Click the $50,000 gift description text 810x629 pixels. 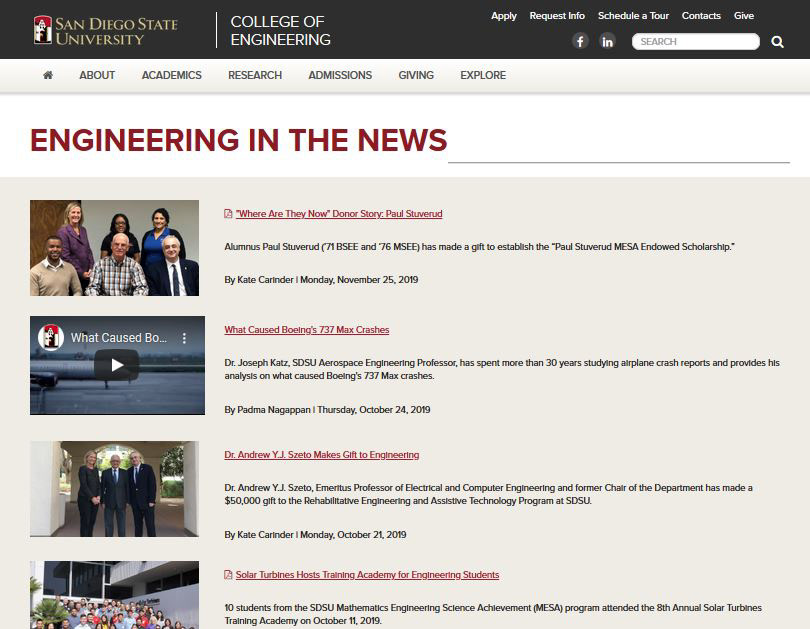(x=489, y=494)
